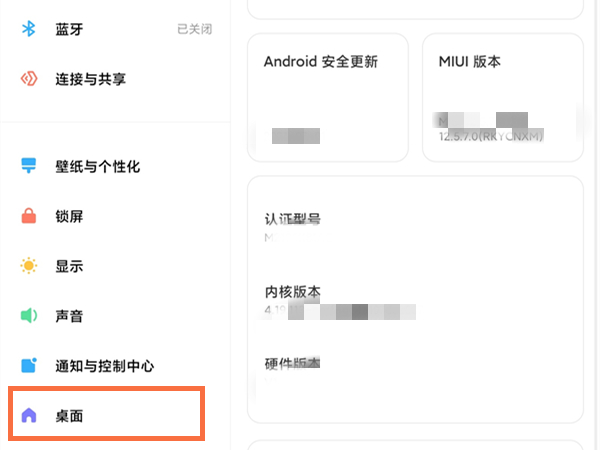Tap the MIUI 版本 card
The width and height of the screenshot is (600, 450).
pyautogui.click(x=502, y=97)
